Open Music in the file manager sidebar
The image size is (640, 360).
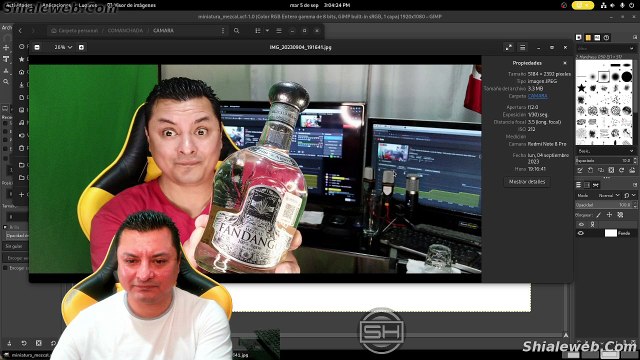(x=22, y=122)
